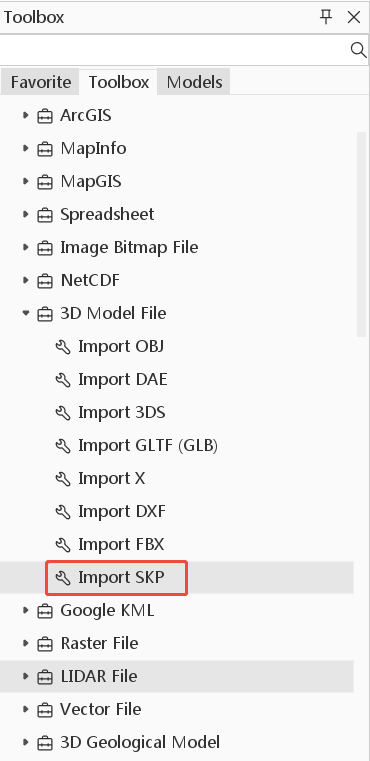Click the wrench icon beside Import DAE

63,380
